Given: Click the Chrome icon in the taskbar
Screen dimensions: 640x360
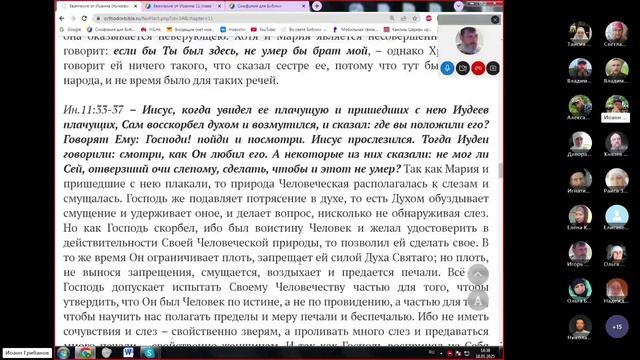Looking at the screenshot, I should tap(85, 353).
